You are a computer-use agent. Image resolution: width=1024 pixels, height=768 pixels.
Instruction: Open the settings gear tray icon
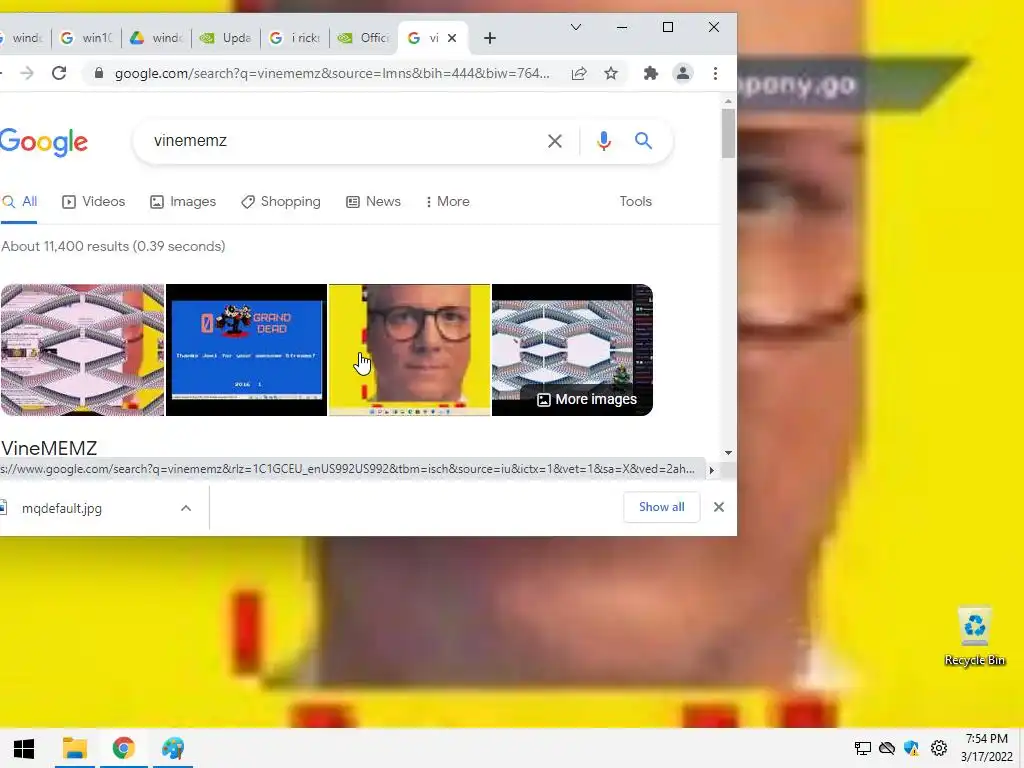click(938, 748)
